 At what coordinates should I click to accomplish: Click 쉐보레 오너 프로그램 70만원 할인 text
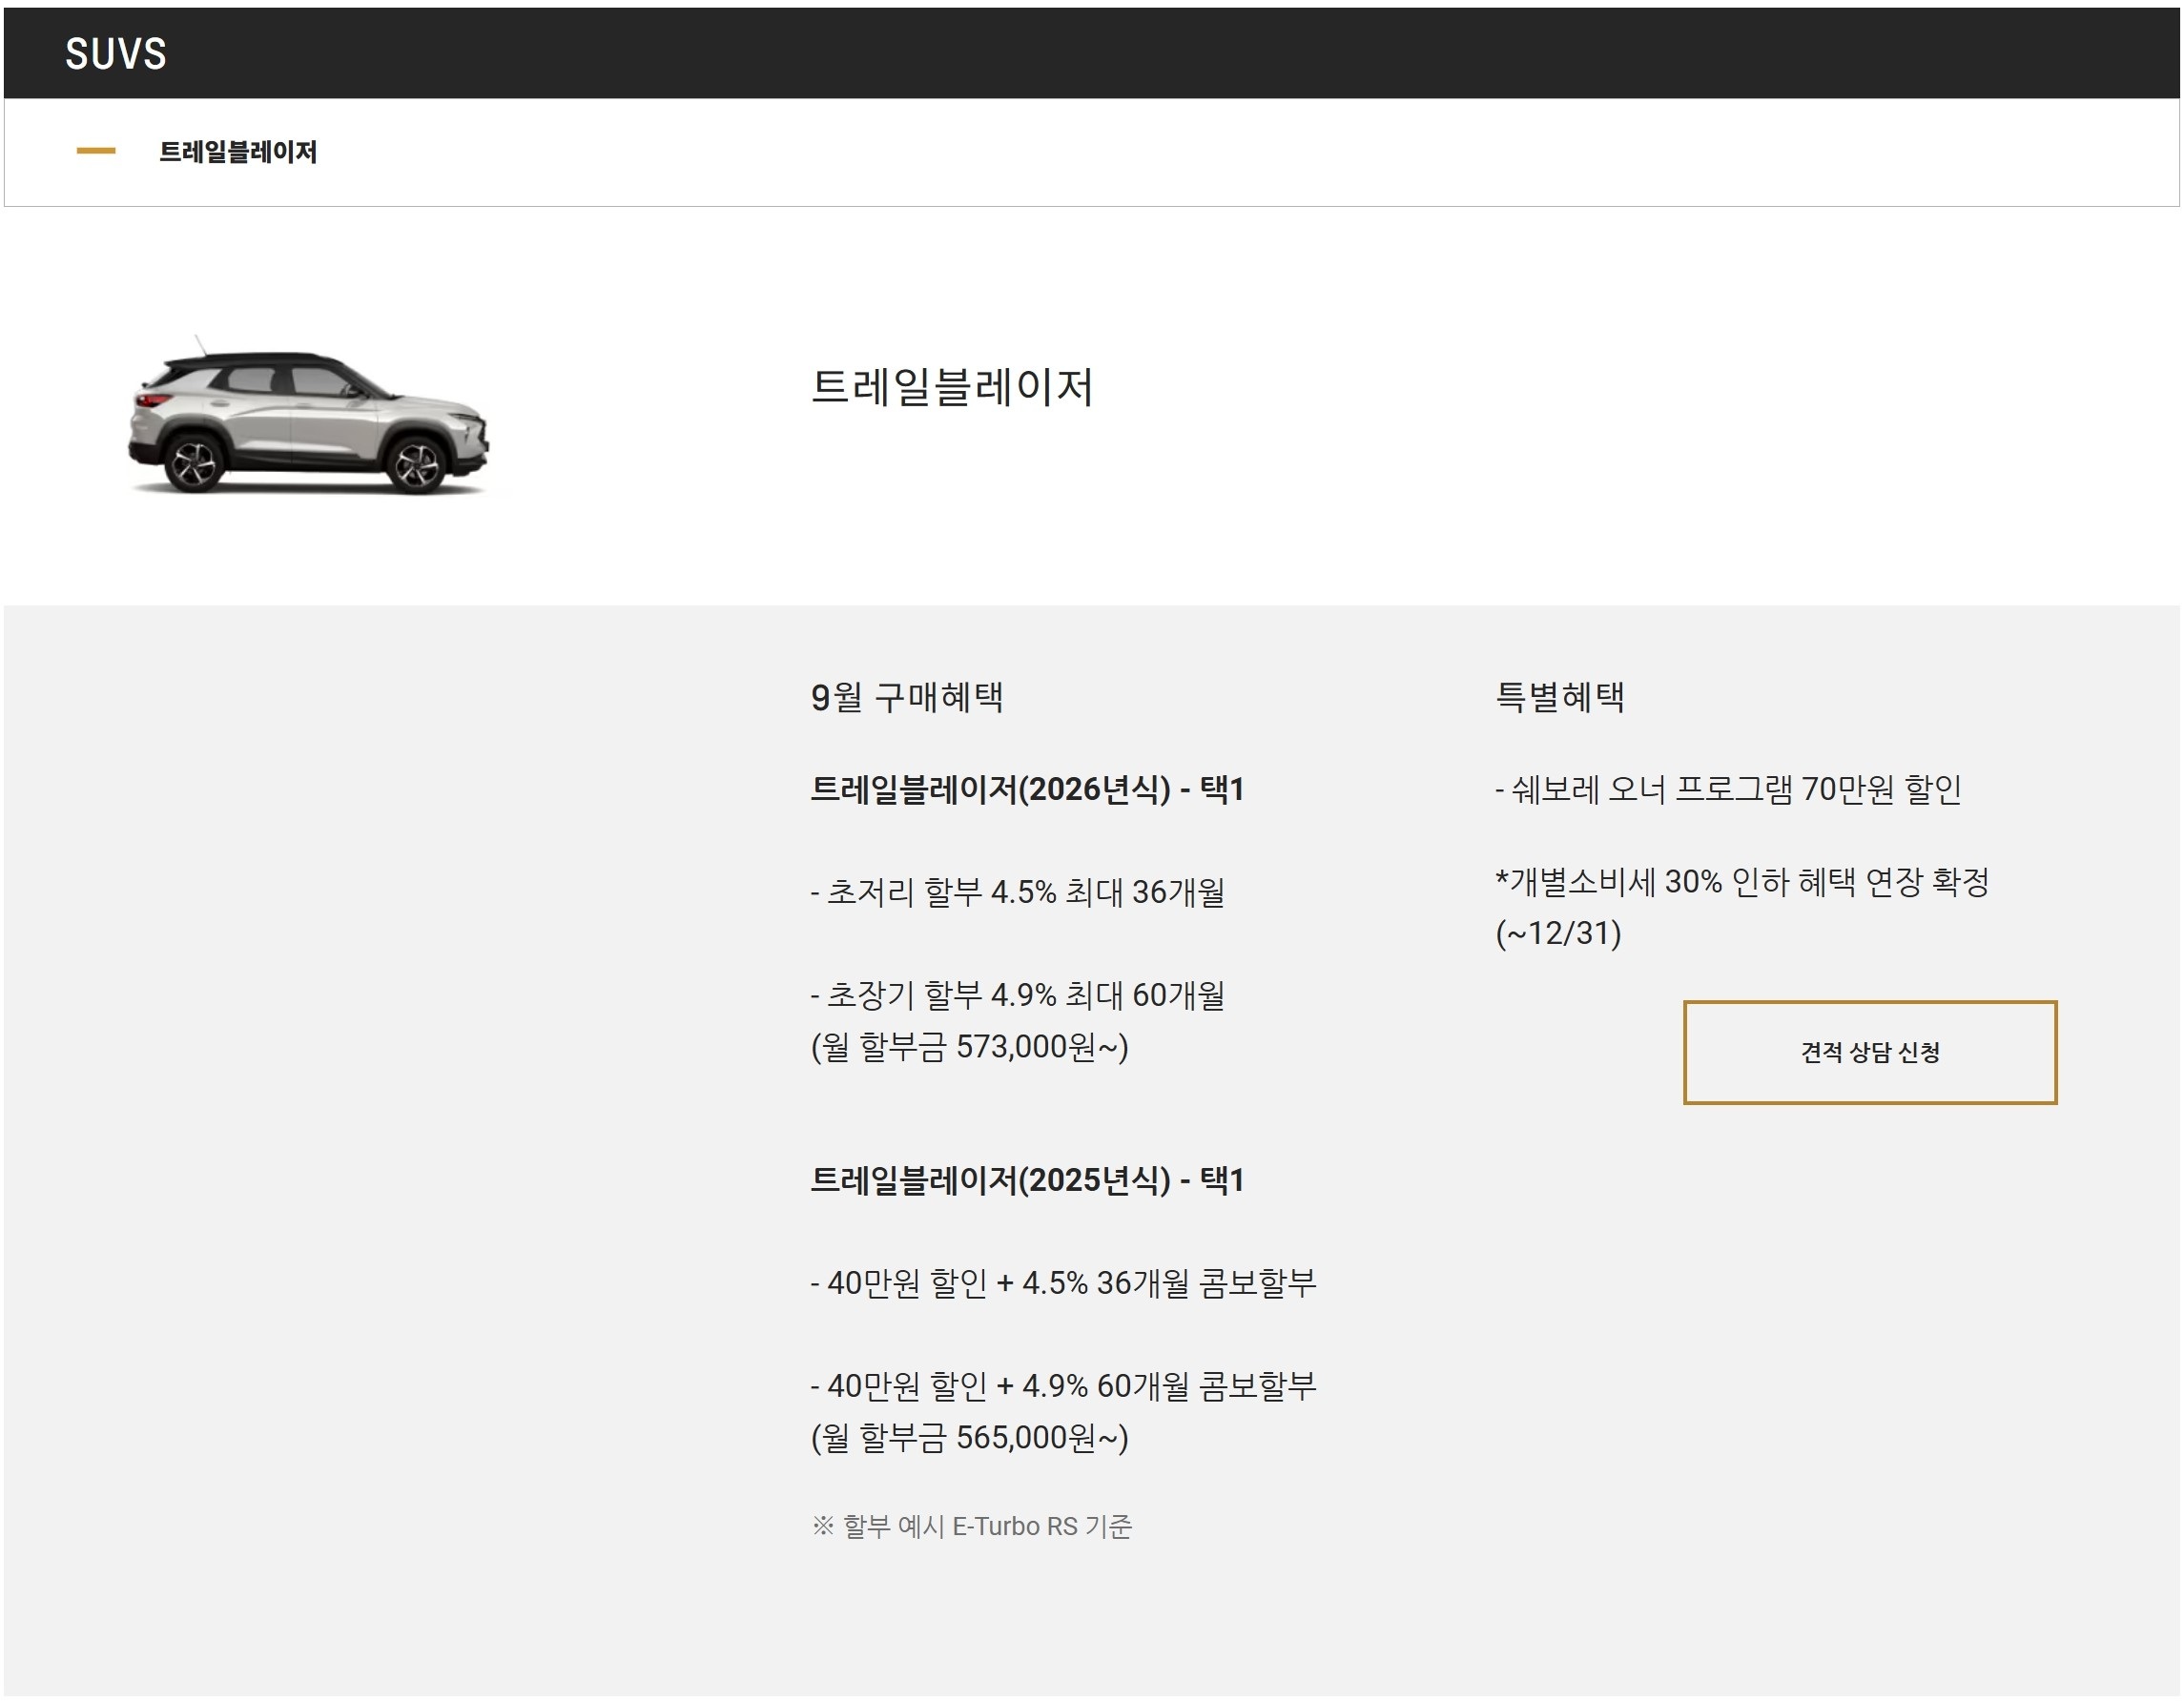tap(1728, 790)
